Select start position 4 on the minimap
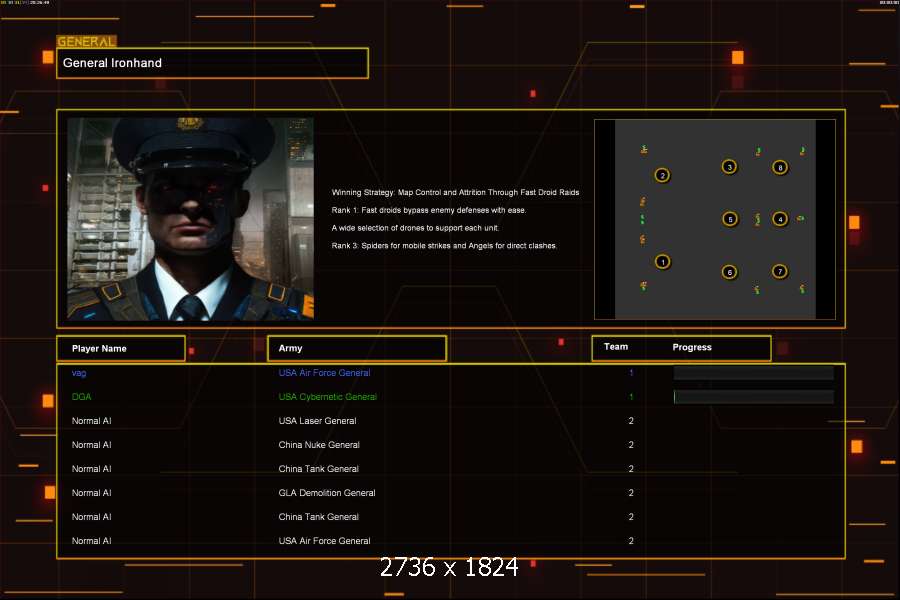The image size is (900, 600). (x=779, y=219)
